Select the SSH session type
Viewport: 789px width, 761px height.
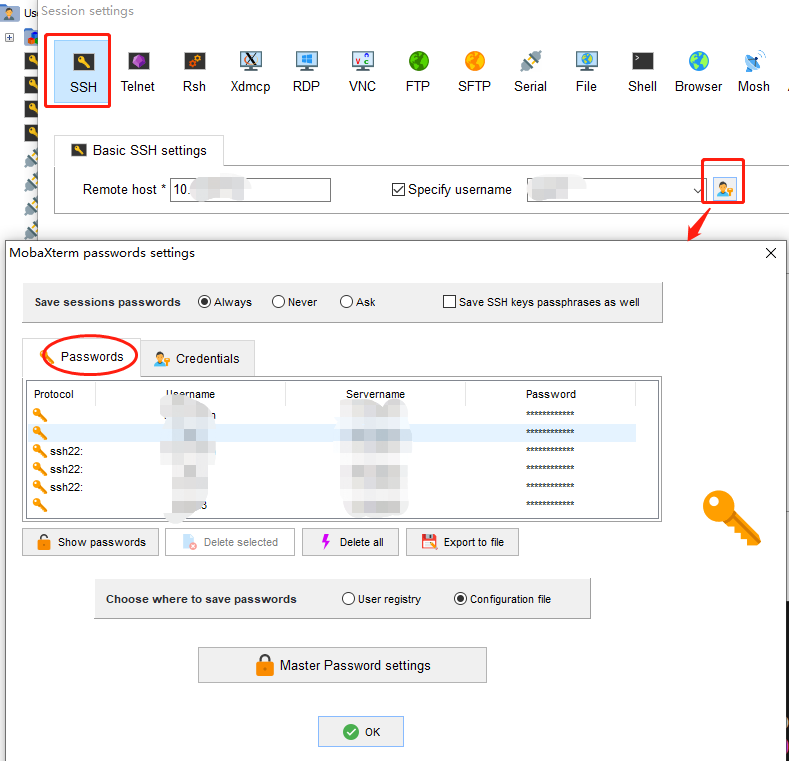83,71
